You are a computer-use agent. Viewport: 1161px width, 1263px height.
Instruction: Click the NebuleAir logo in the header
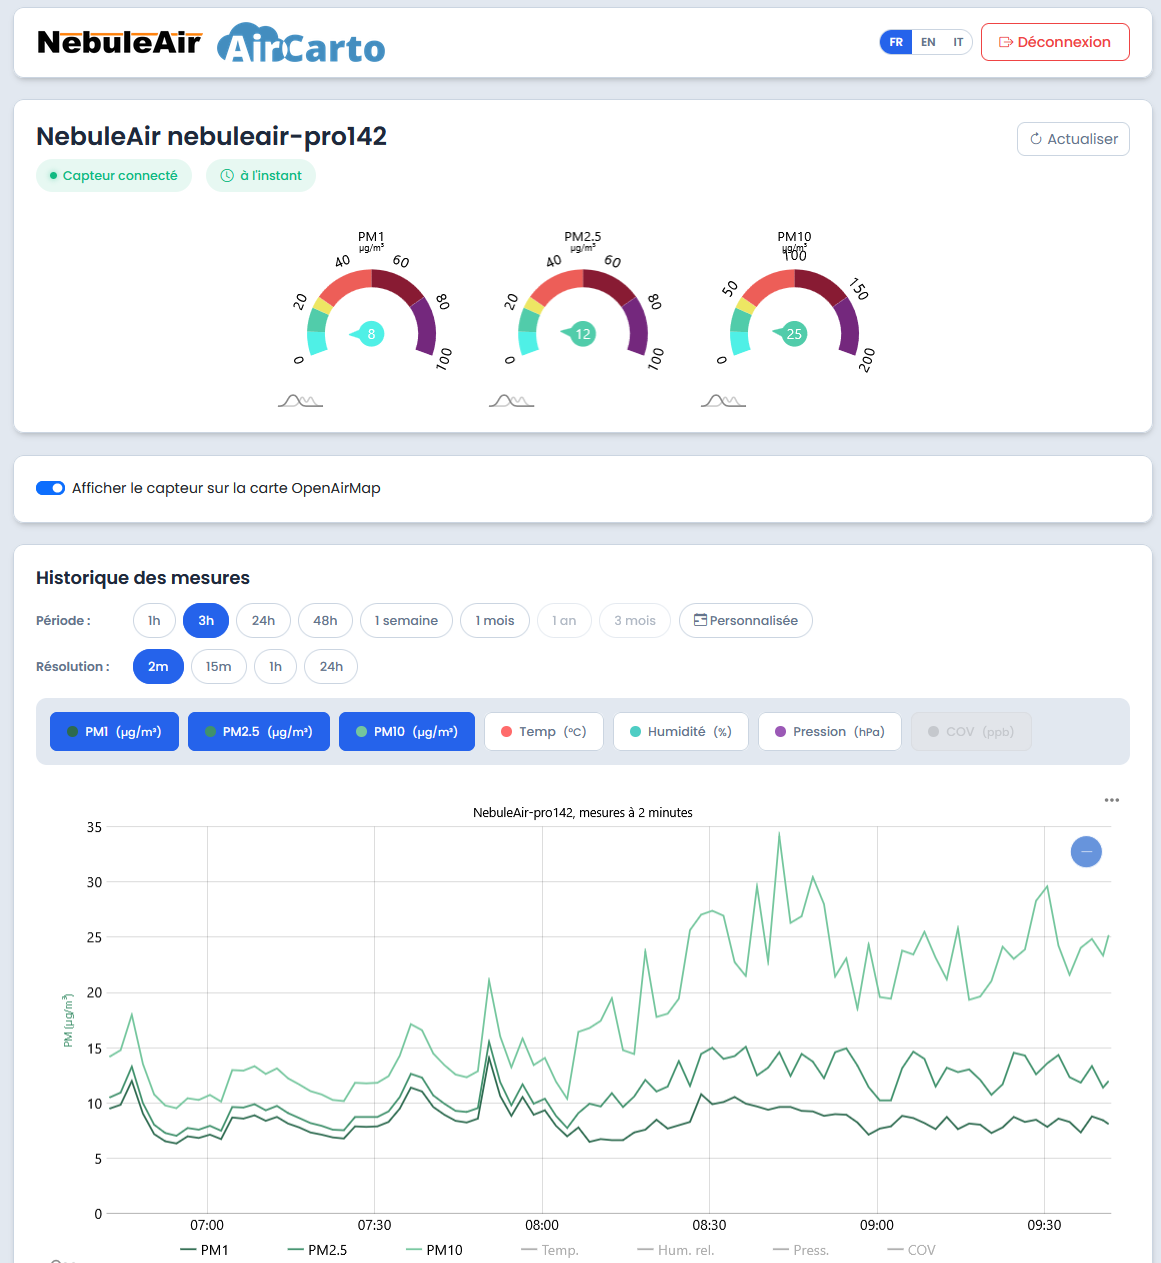pyautogui.click(x=120, y=42)
